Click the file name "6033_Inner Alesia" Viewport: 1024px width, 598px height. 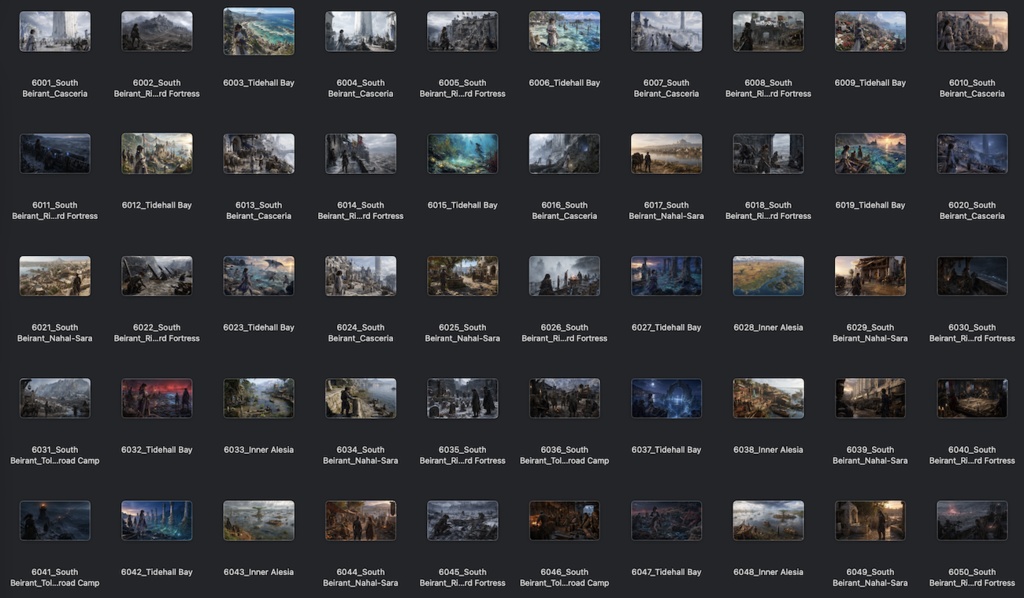pyautogui.click(x=259, y=449)
